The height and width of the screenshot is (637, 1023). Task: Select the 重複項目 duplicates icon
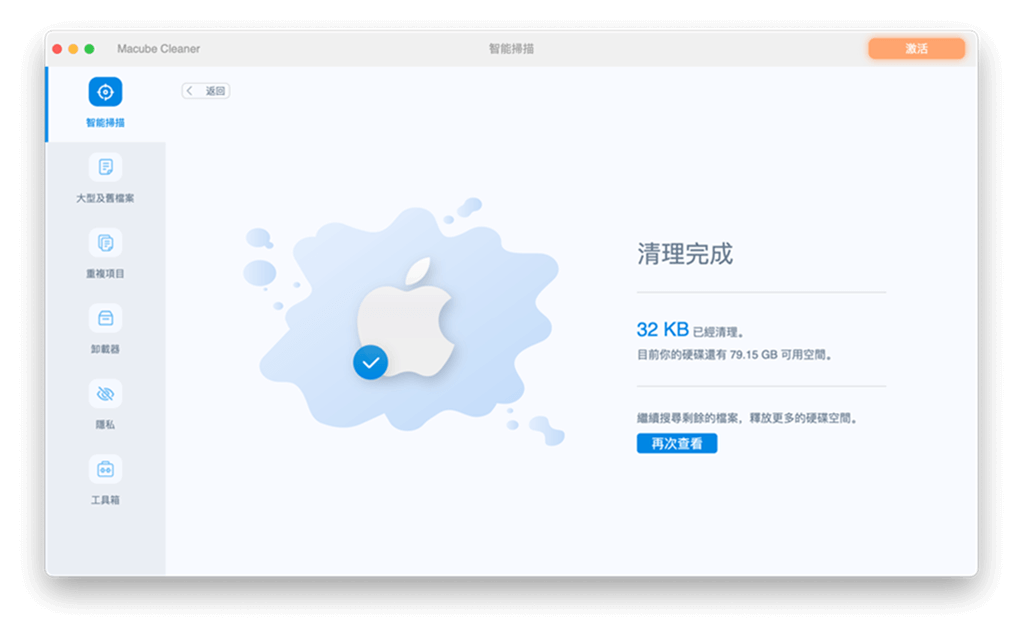(105, 243)
